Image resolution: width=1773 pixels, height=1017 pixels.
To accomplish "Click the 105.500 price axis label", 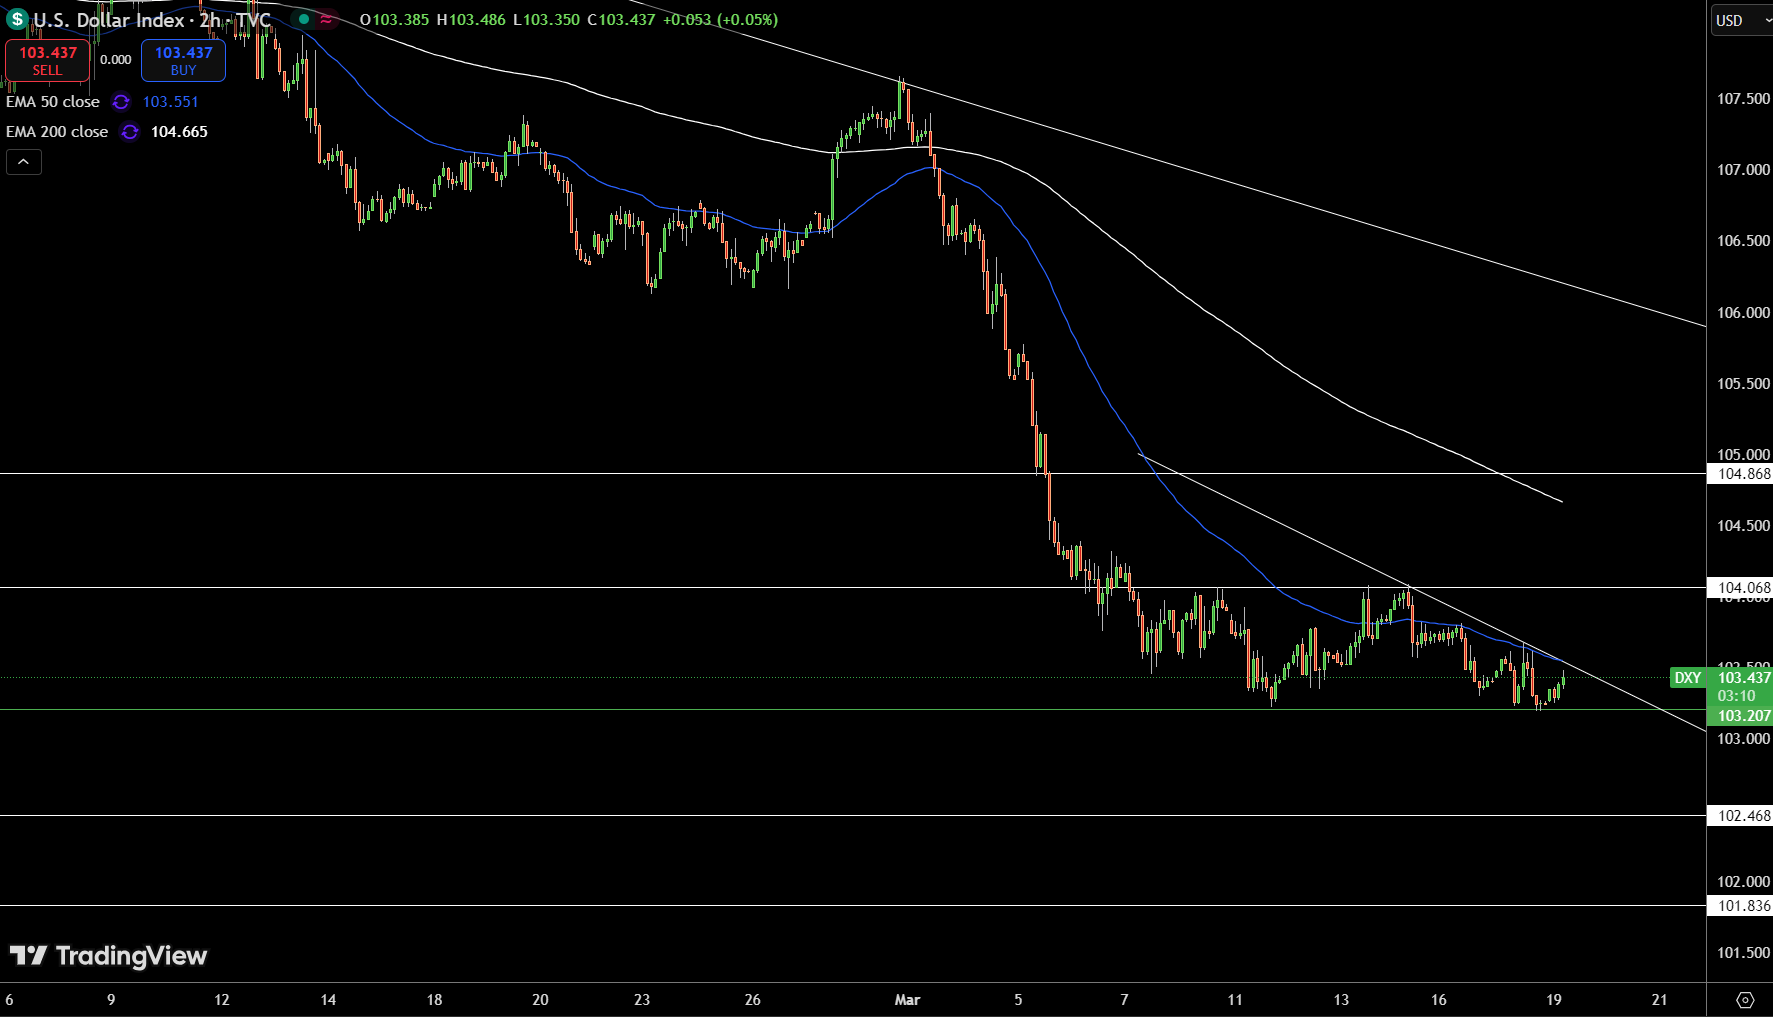I will click(x=1743, y=384).
